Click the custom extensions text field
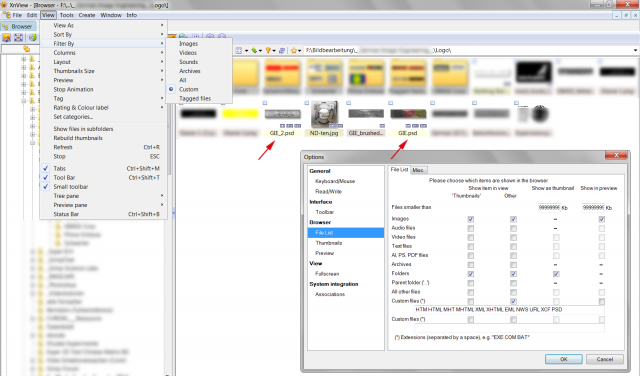This screenshot has height=376, width=640. 509,310
